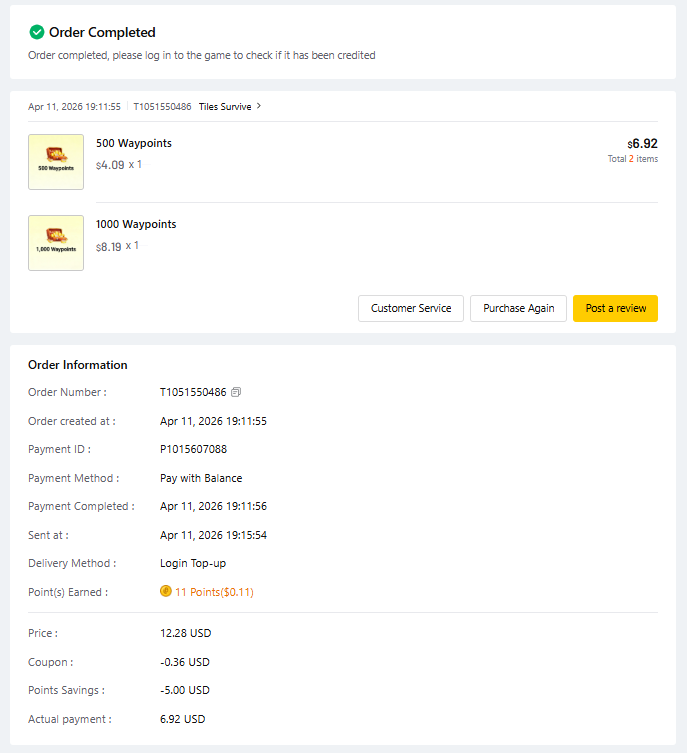Click the 11 Points($0.11) earned text
Viewport: 687px width, 753px height.
pyautogui.click(x=214, y=592)
